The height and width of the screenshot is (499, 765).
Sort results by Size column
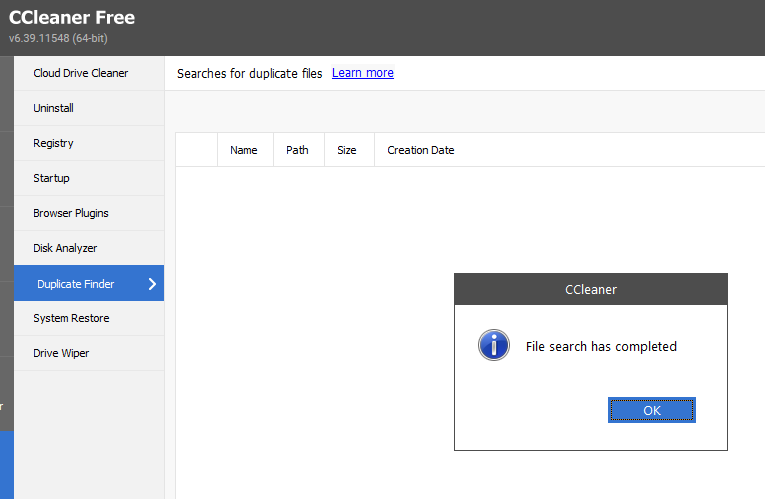(349, 150)
